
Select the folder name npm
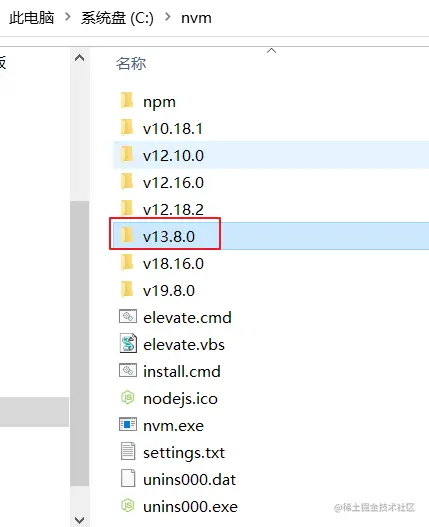tap(159, 102)
